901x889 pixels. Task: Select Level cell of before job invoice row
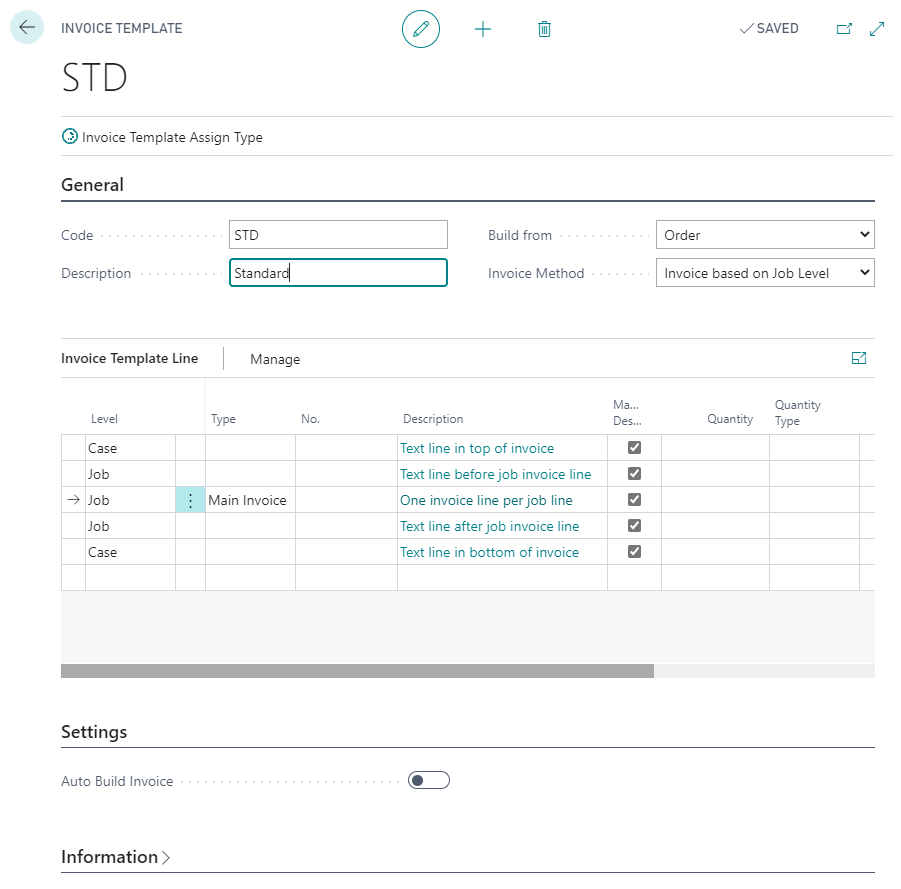130,474
